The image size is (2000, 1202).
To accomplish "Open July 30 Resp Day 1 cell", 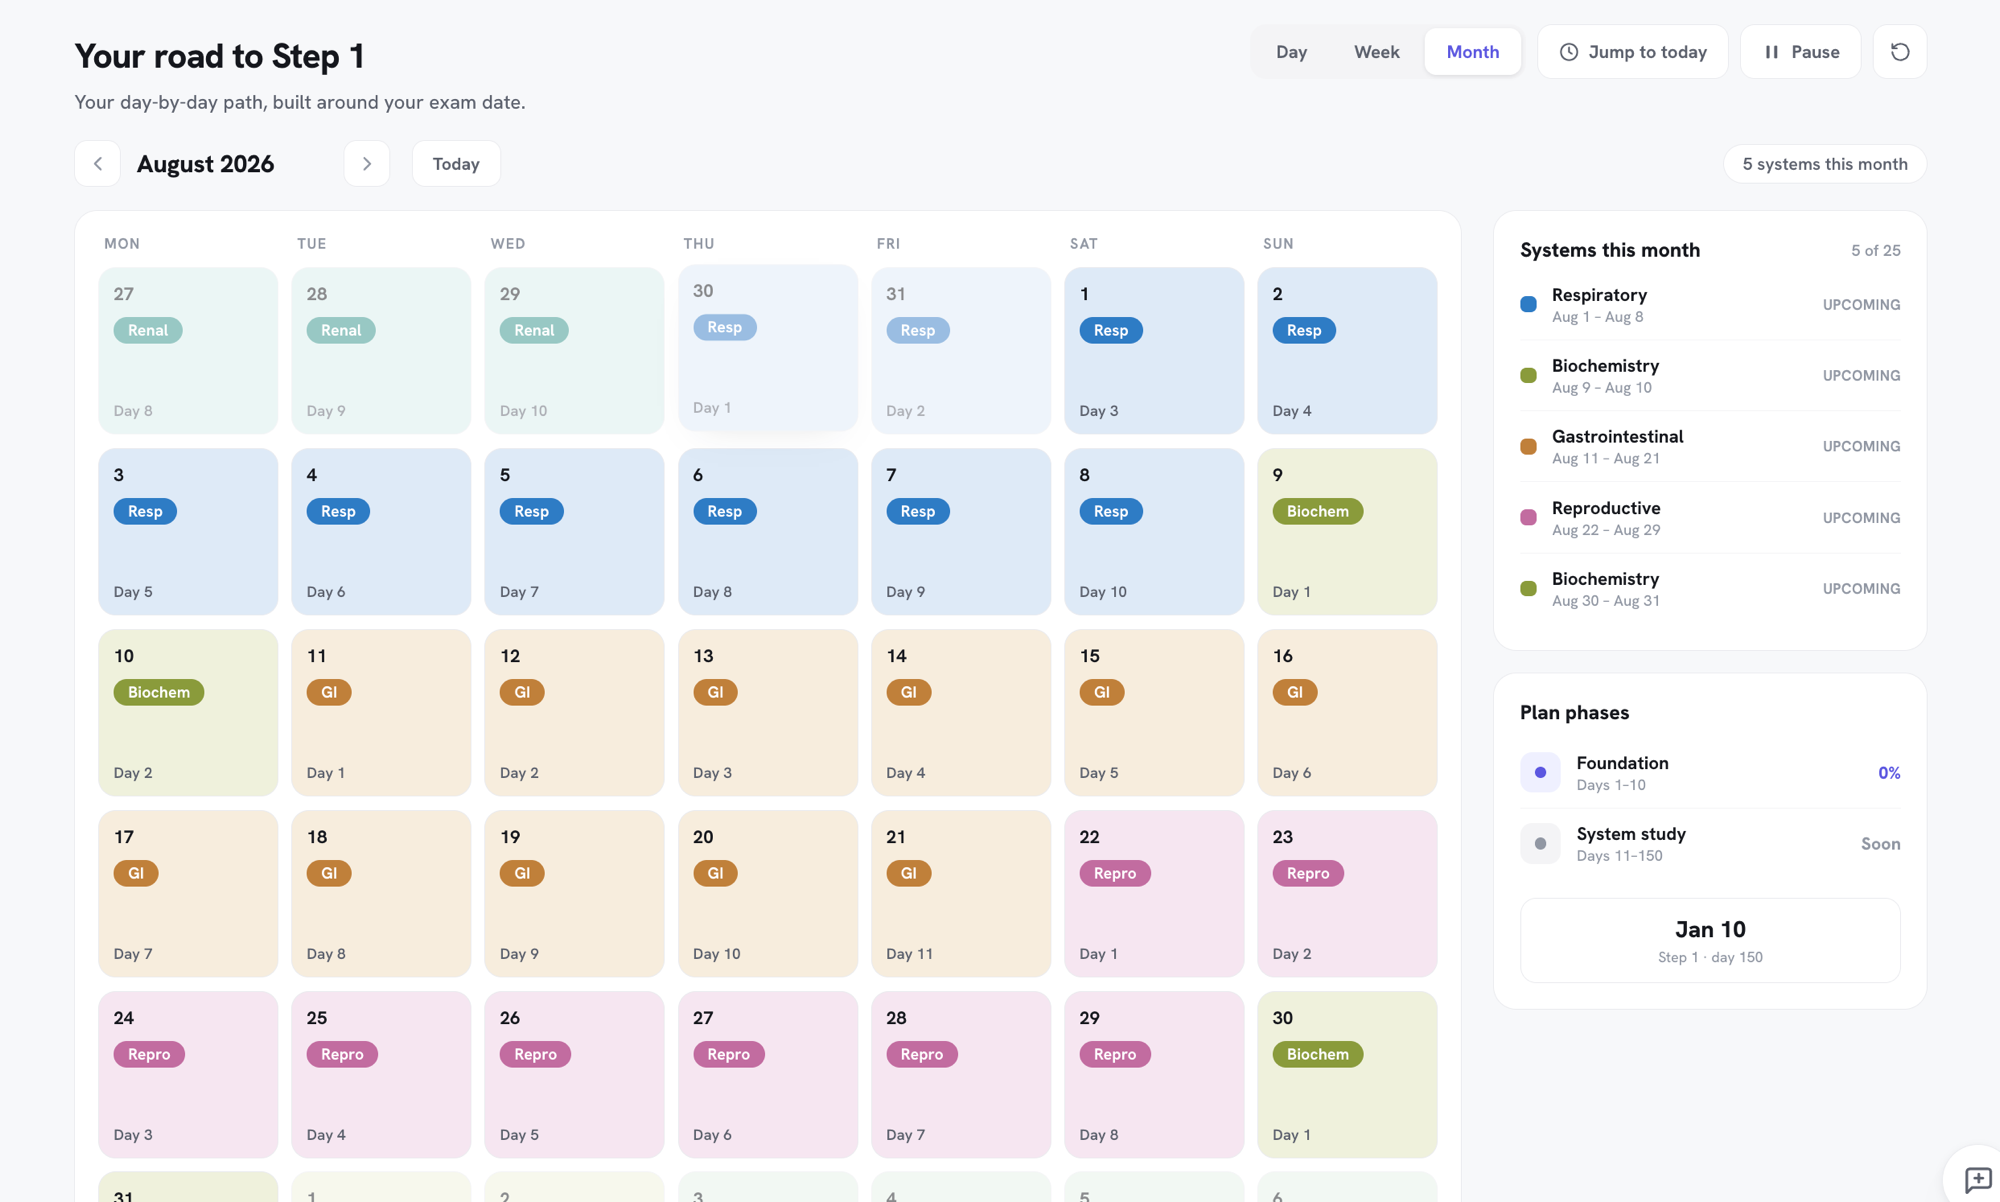I will pos(768,347).
